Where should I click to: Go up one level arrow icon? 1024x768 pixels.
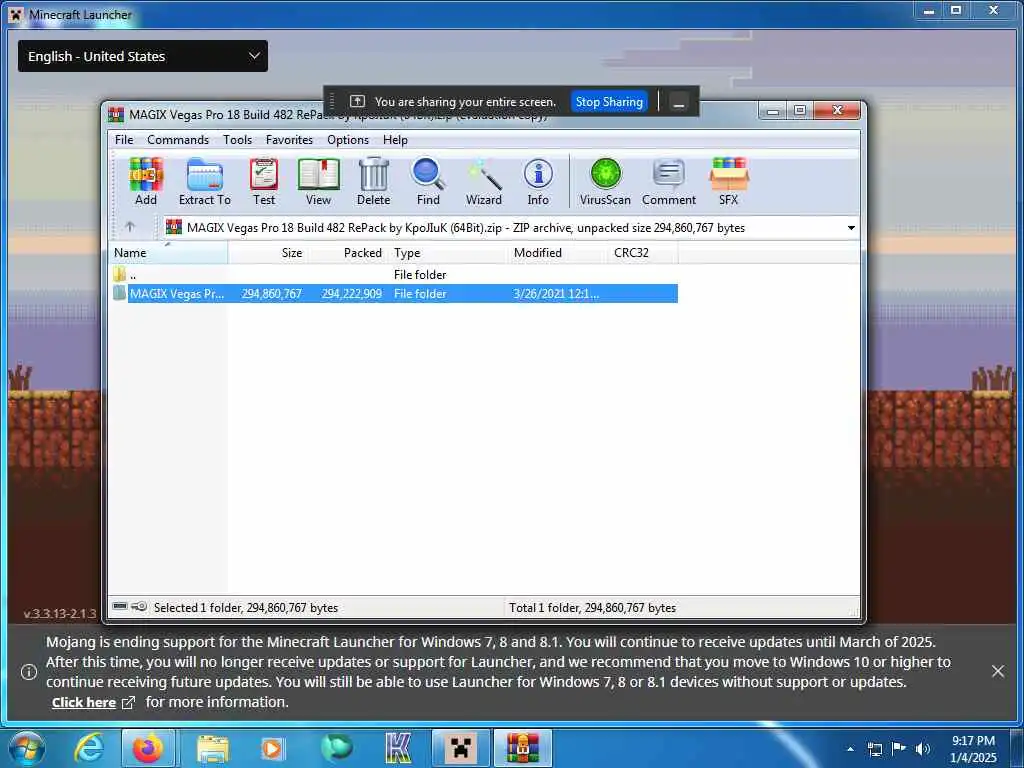(130, 227)
